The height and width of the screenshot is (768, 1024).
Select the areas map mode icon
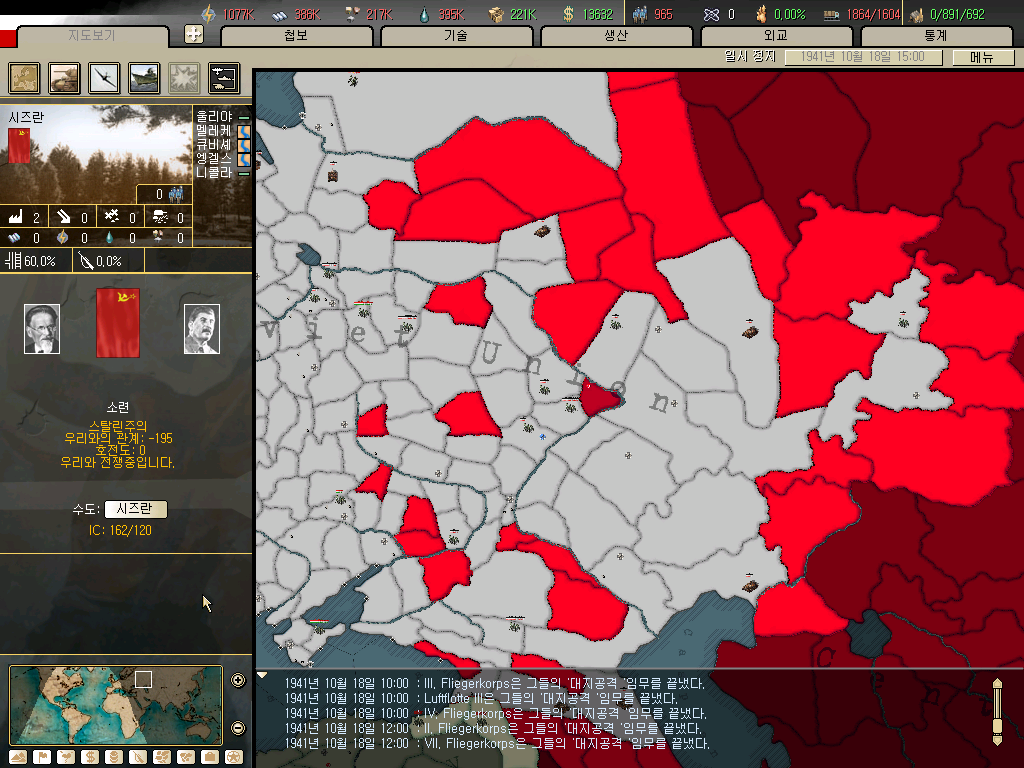(x=186, y=757)
